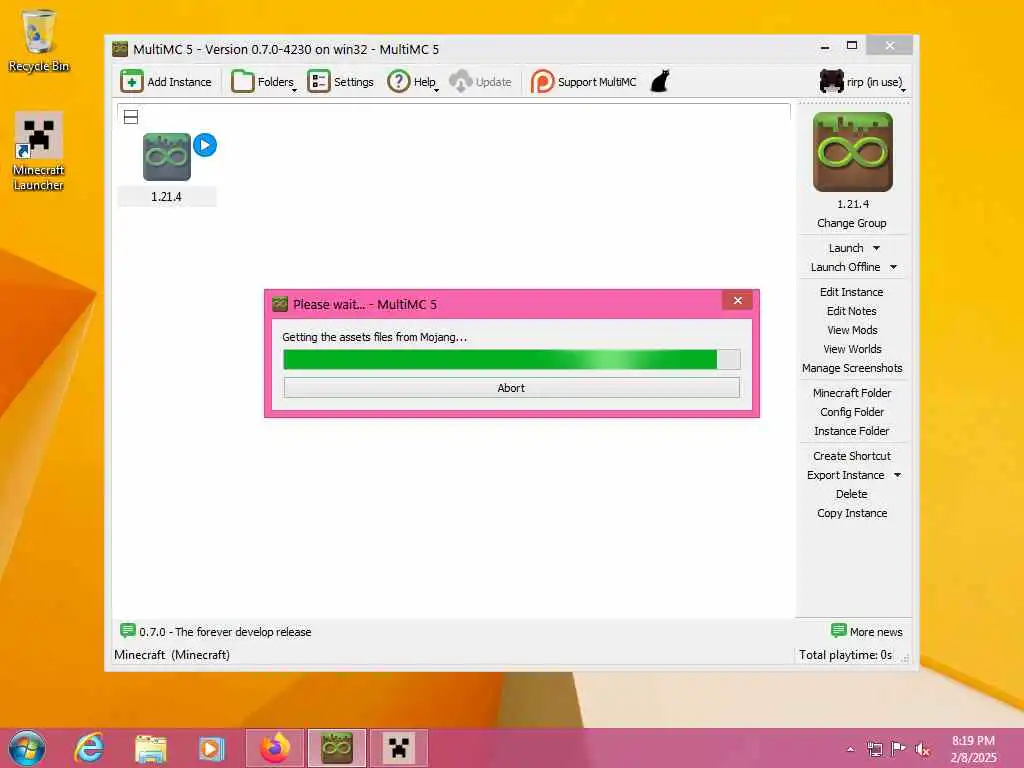Expand the Export Instance dropdown arrow

[897, 475]
